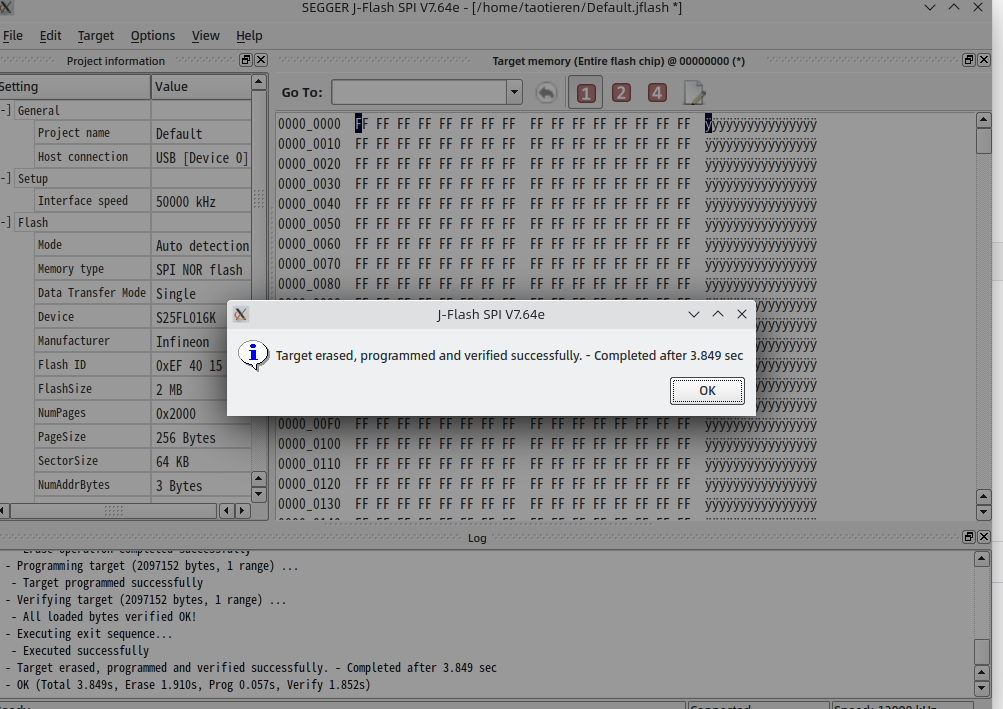This screenshot has width=1003, height=709.
Task: Click the Setting column header
Action: click(74, 87)
